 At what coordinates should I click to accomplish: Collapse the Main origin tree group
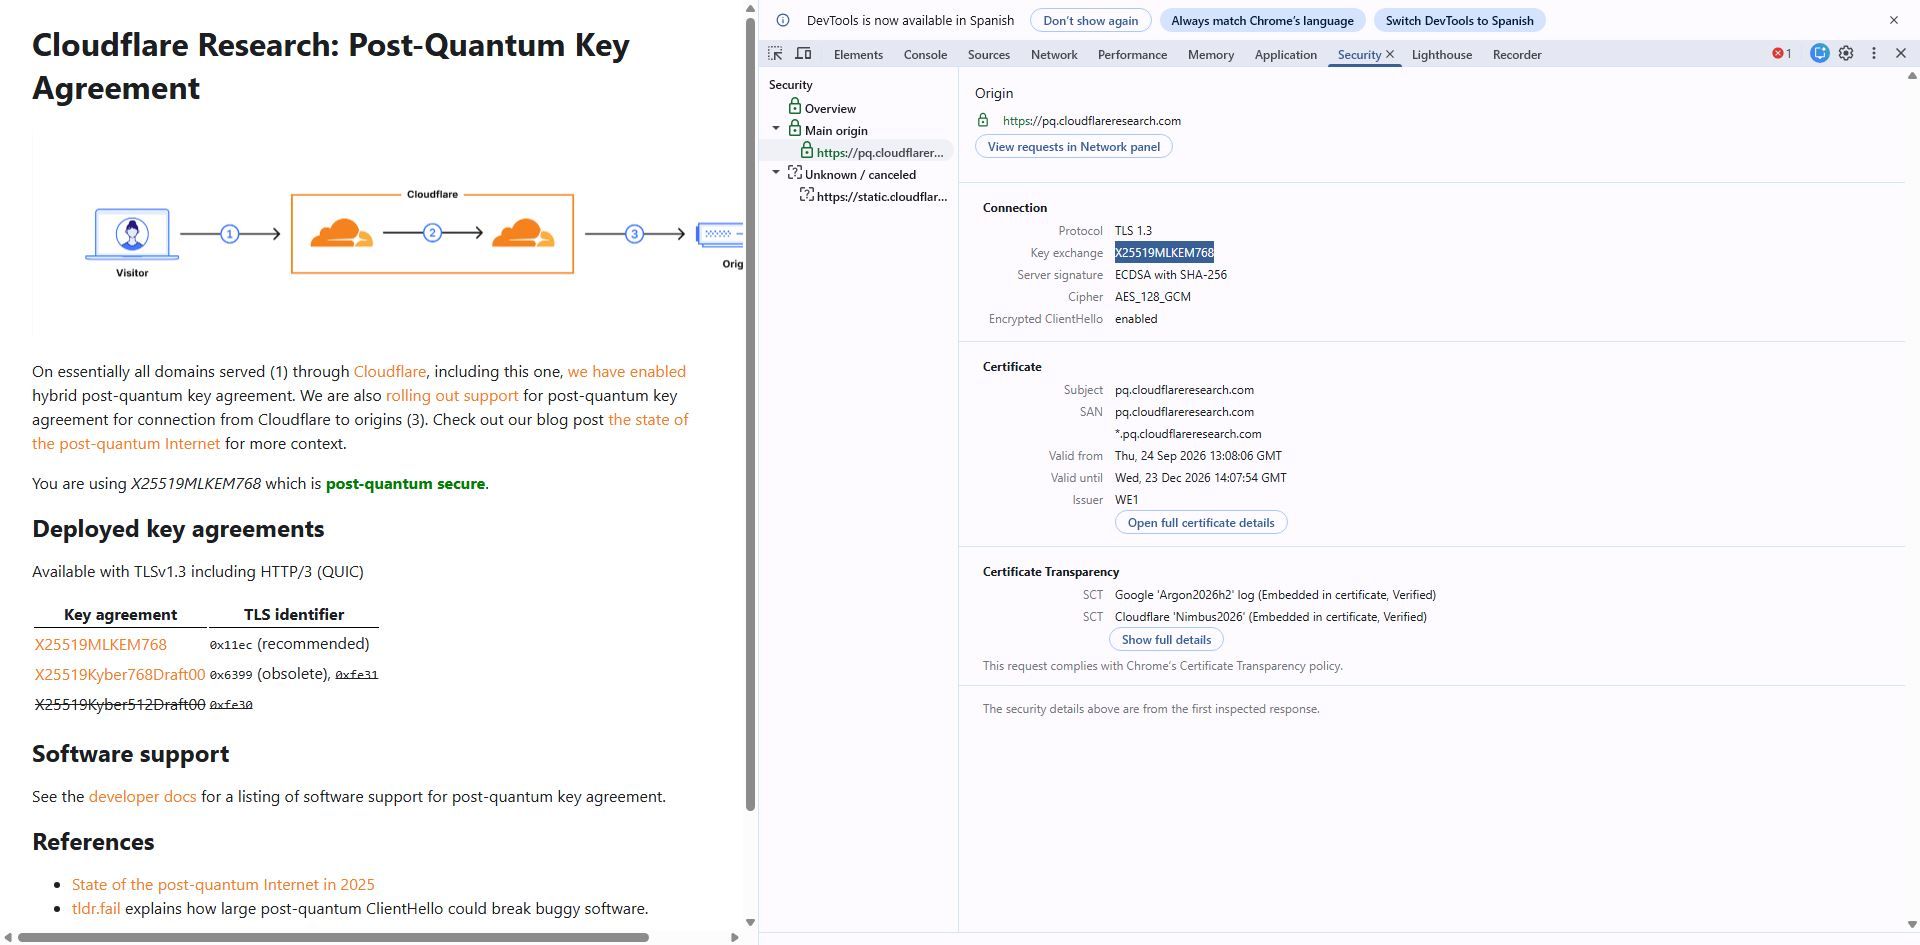pos(776,129)
